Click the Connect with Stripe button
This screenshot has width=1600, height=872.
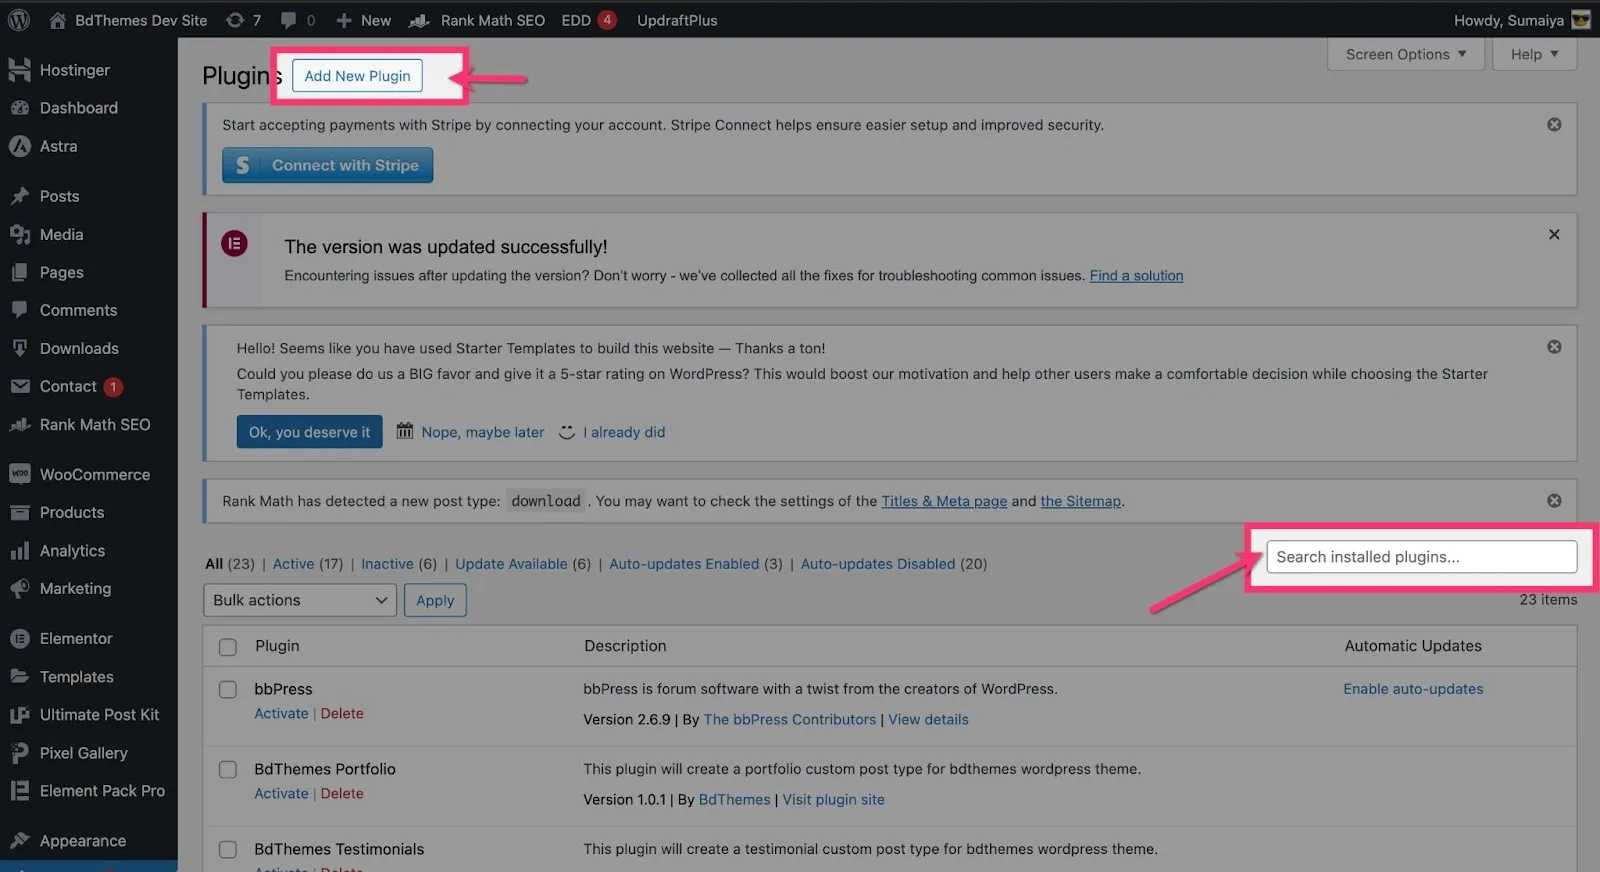327,166
